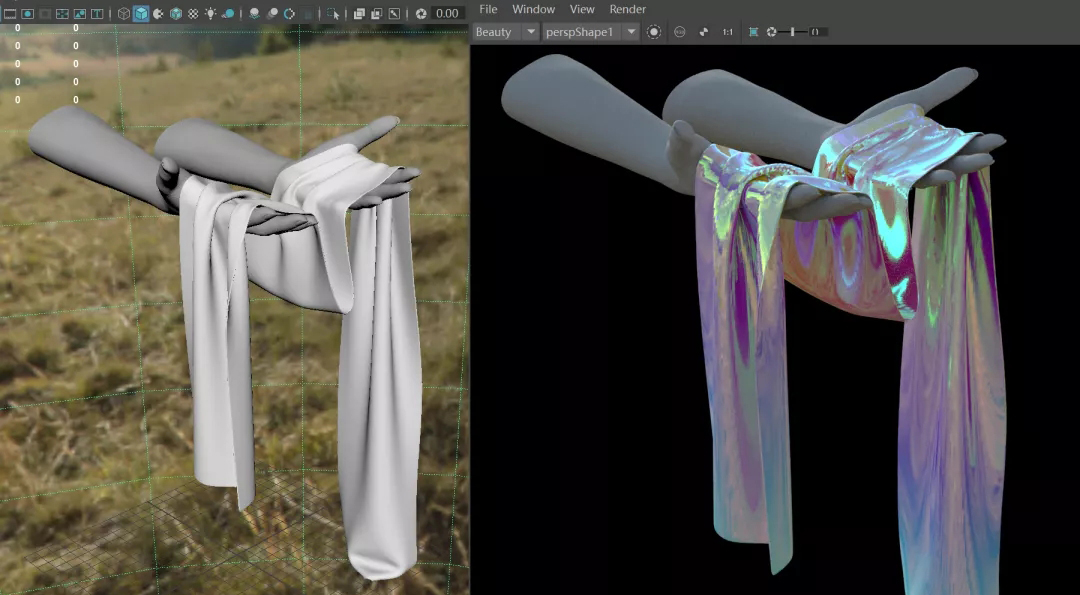
Task: Toggle screen space ambient occlusion icon
Action: (x=255, y=13)
